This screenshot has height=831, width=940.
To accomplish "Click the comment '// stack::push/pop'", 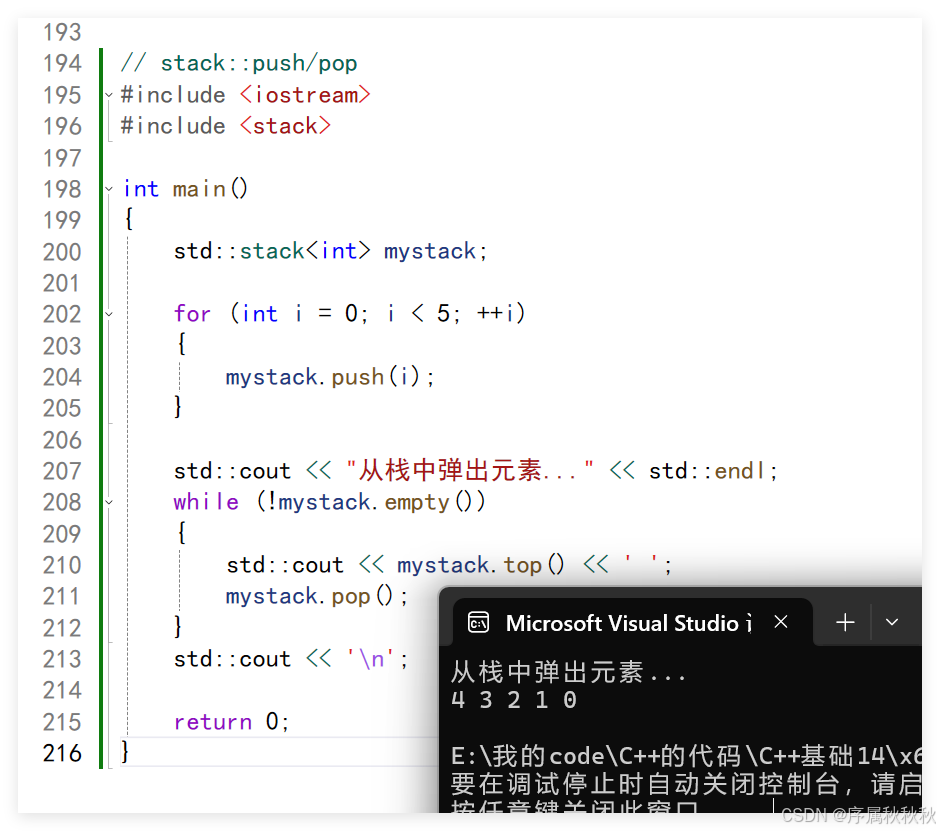I will (x=239, y=63).
